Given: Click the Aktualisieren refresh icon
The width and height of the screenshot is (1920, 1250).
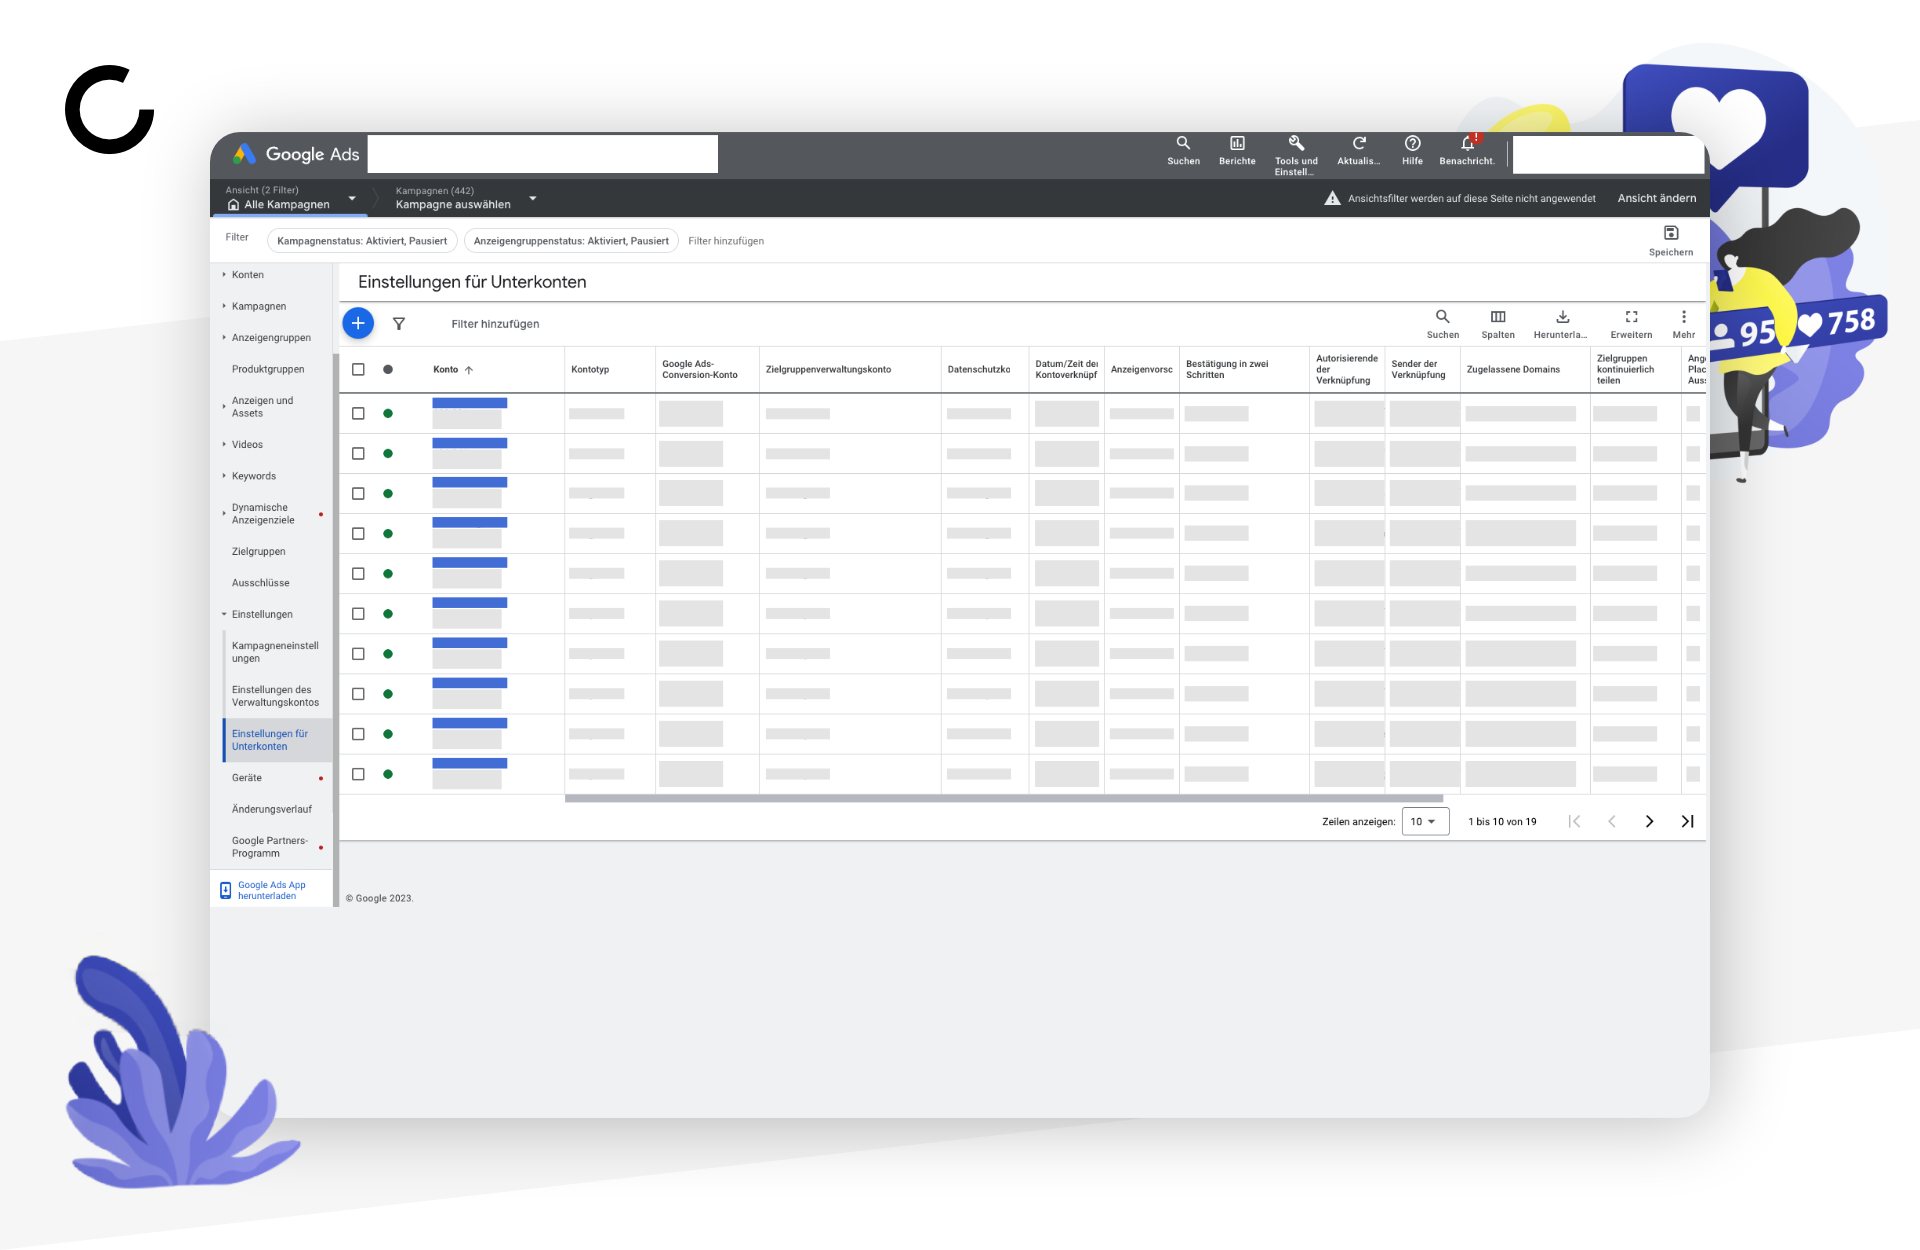Looking at the screenshot, I should coord(1359,143).
